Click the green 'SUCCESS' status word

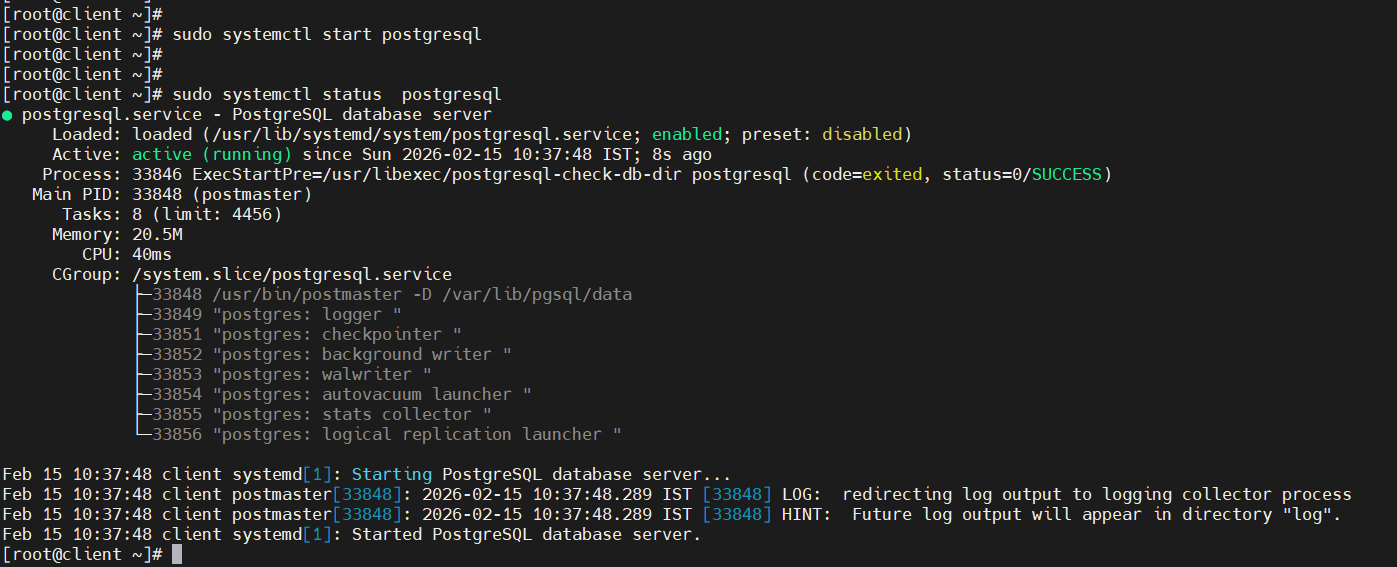1066,174
